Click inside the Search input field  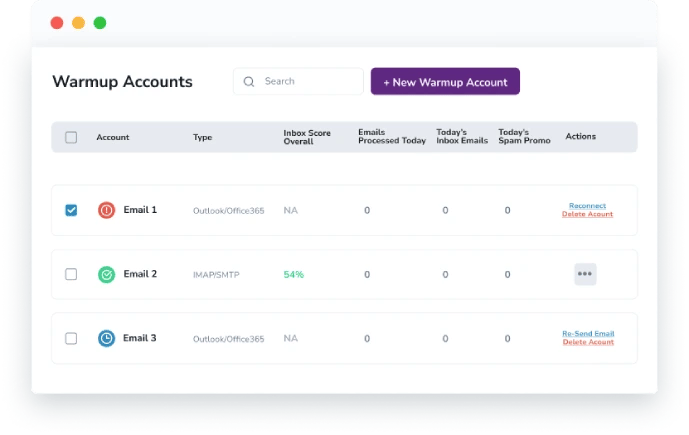pos(305,82)
